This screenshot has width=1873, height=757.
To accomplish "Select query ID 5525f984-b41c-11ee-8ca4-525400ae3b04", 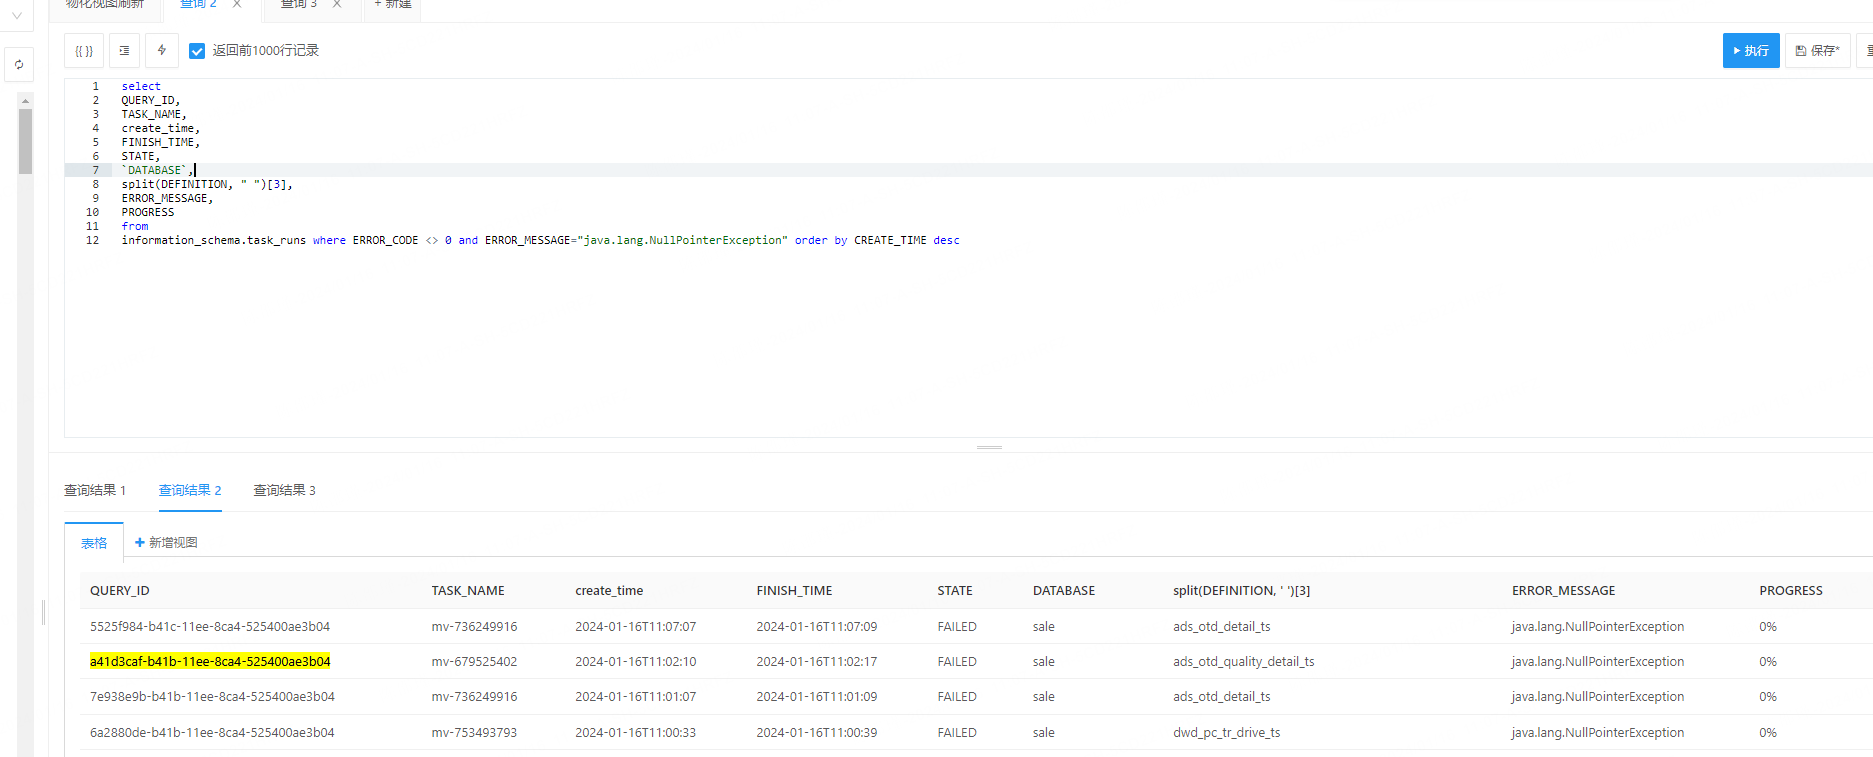I will (x=210, y=627).
